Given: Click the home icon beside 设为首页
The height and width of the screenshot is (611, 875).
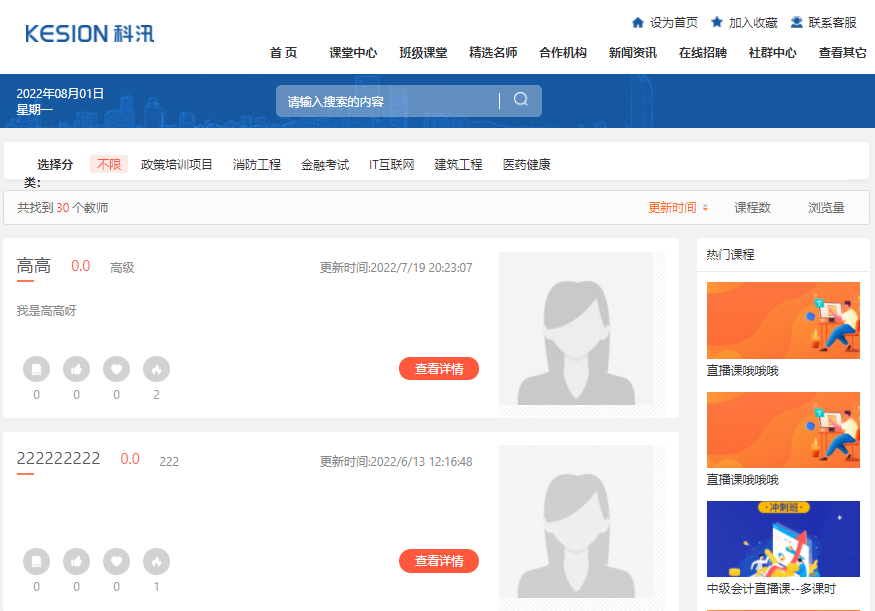Looking at the screenshot, I should [x=638, y=22].
